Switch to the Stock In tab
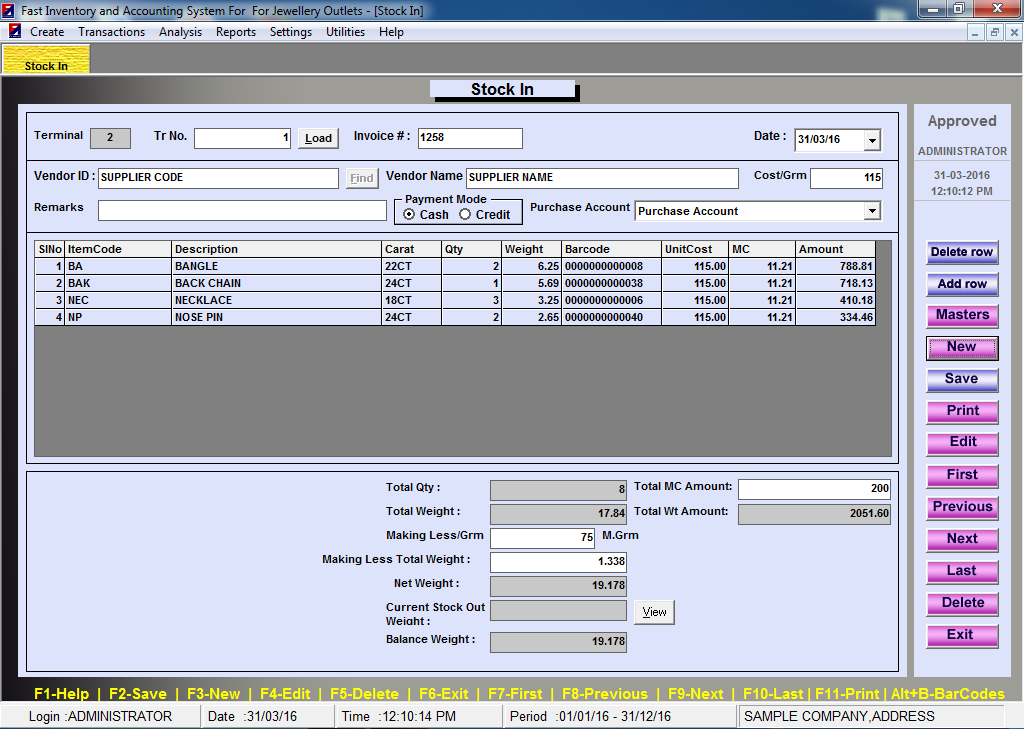 coord(46,62)
